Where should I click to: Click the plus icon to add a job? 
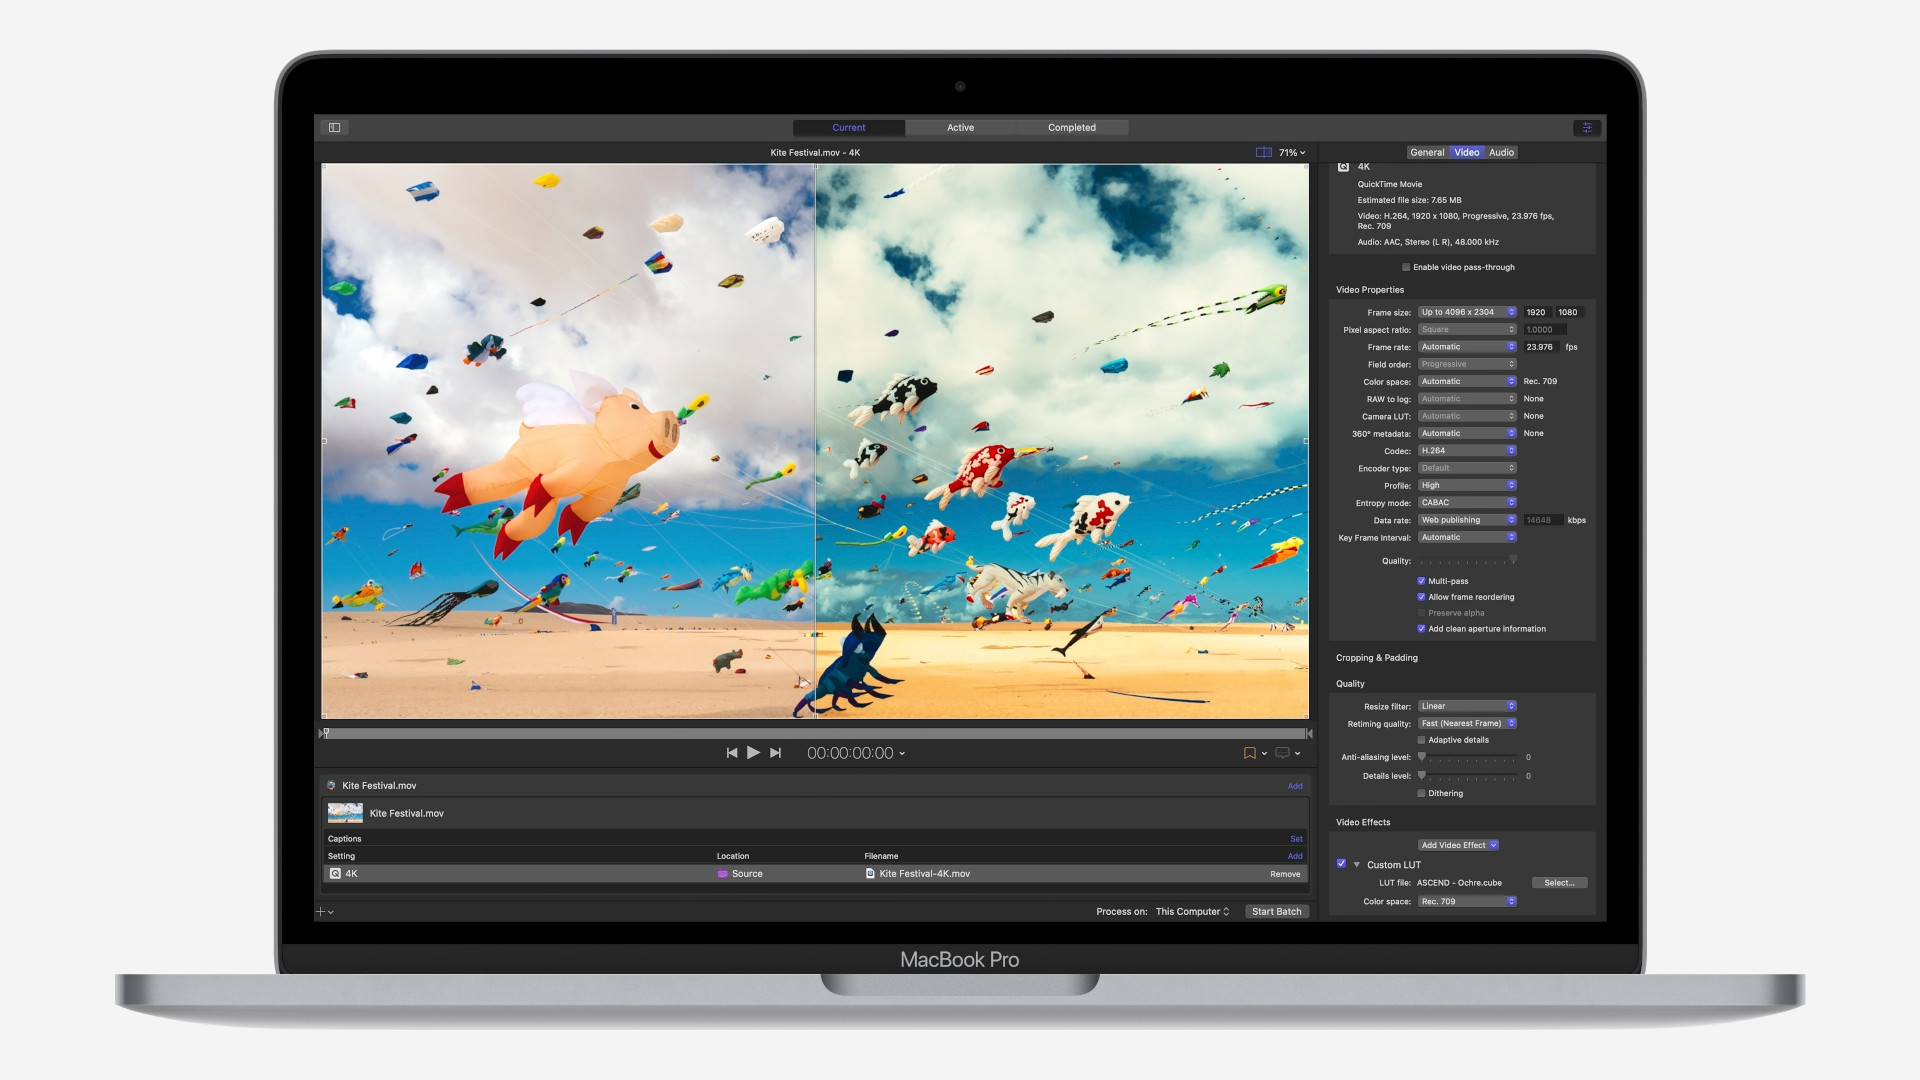tap(320, 911)
